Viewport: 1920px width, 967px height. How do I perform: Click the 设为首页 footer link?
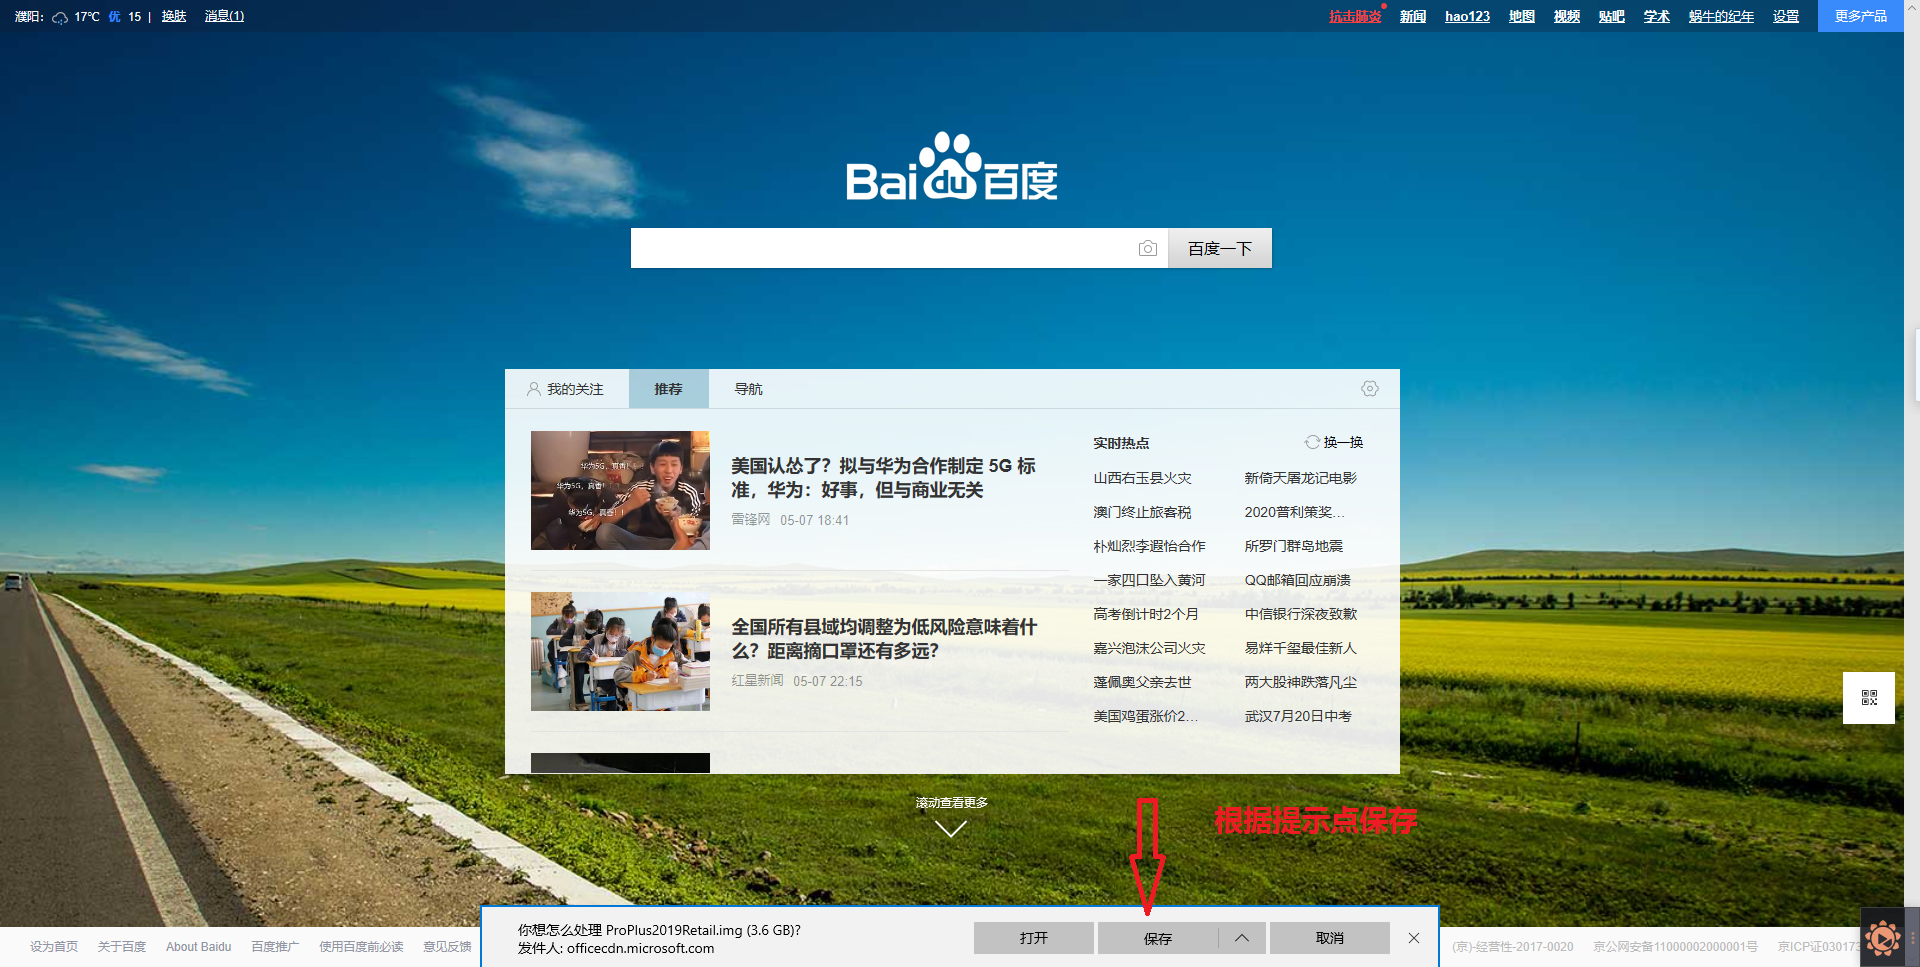(54, 947)
